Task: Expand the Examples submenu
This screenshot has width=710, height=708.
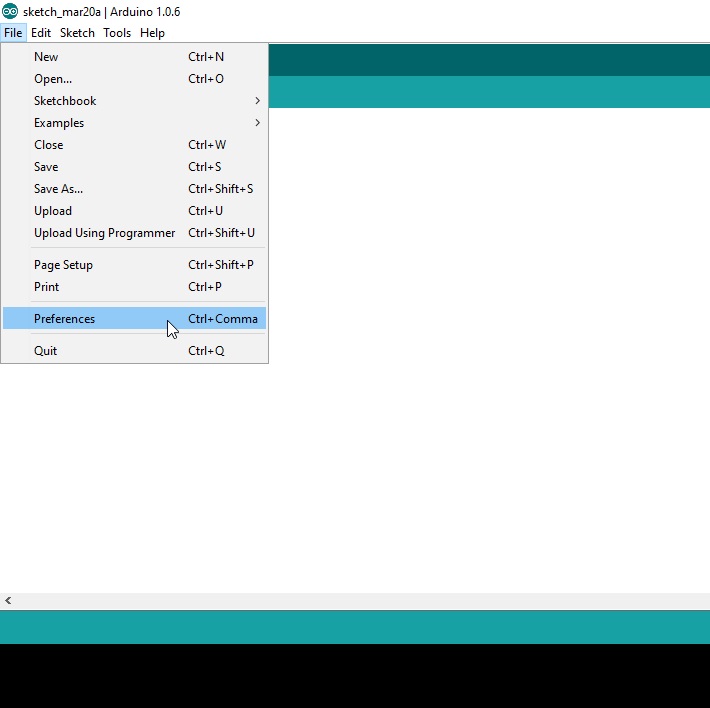Action: (134, 123)
